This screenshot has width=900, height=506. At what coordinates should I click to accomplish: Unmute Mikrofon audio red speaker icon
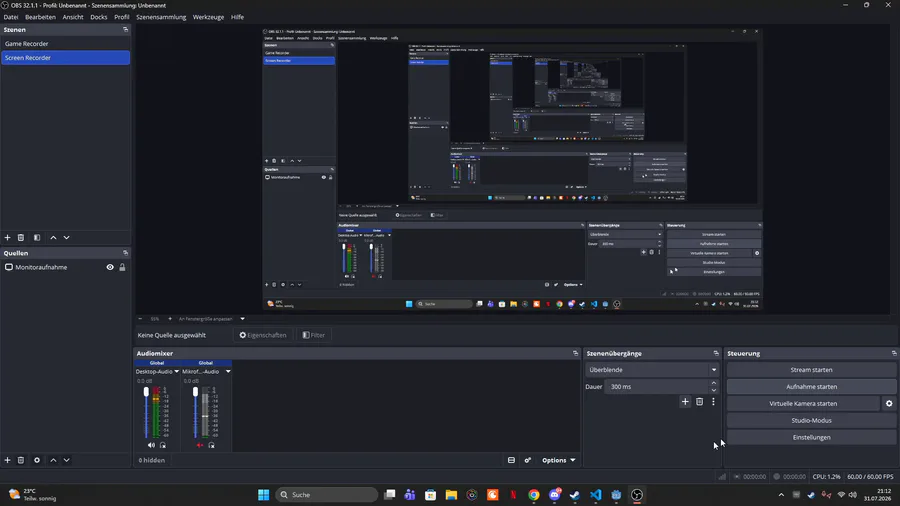pos(200,445)
